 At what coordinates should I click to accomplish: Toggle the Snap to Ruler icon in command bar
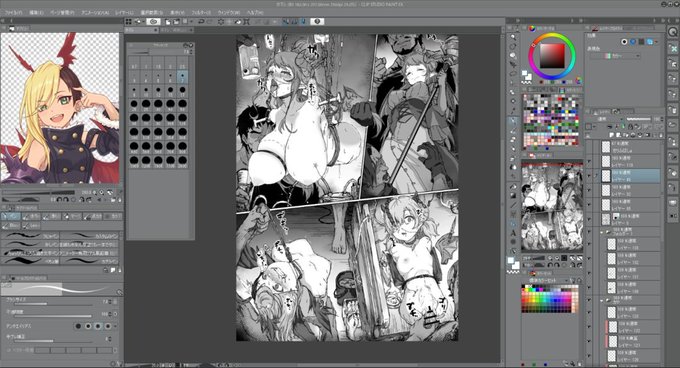pyautogui.click(x=285, y=21)
